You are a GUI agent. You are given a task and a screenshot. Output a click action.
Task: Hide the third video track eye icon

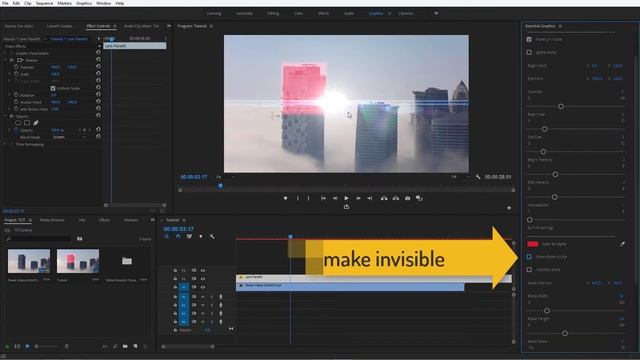pos(202,287)
